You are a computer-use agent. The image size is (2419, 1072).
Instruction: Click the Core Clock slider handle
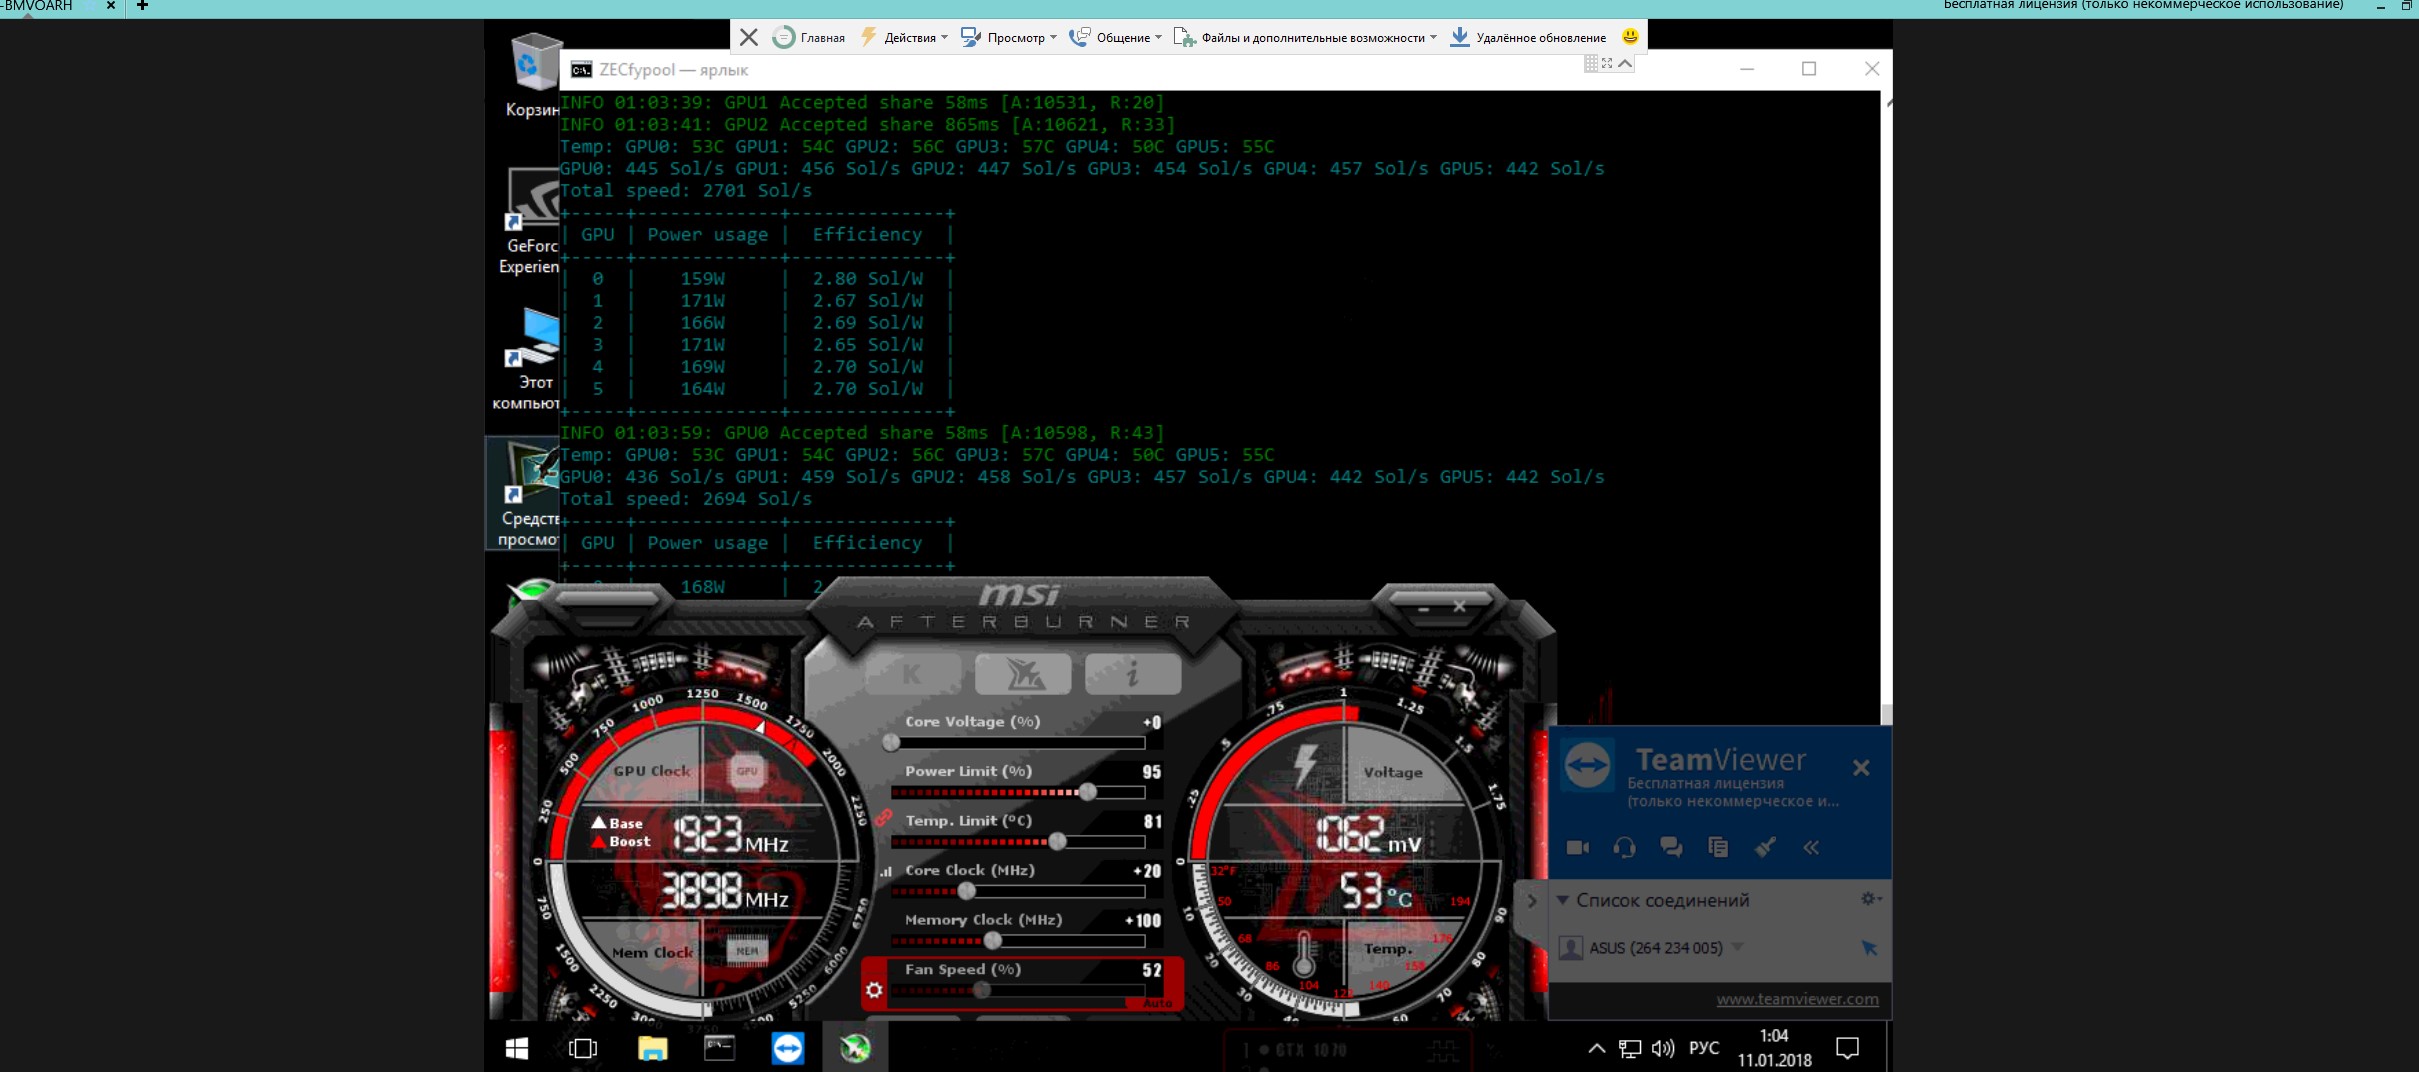click(966, 890)
